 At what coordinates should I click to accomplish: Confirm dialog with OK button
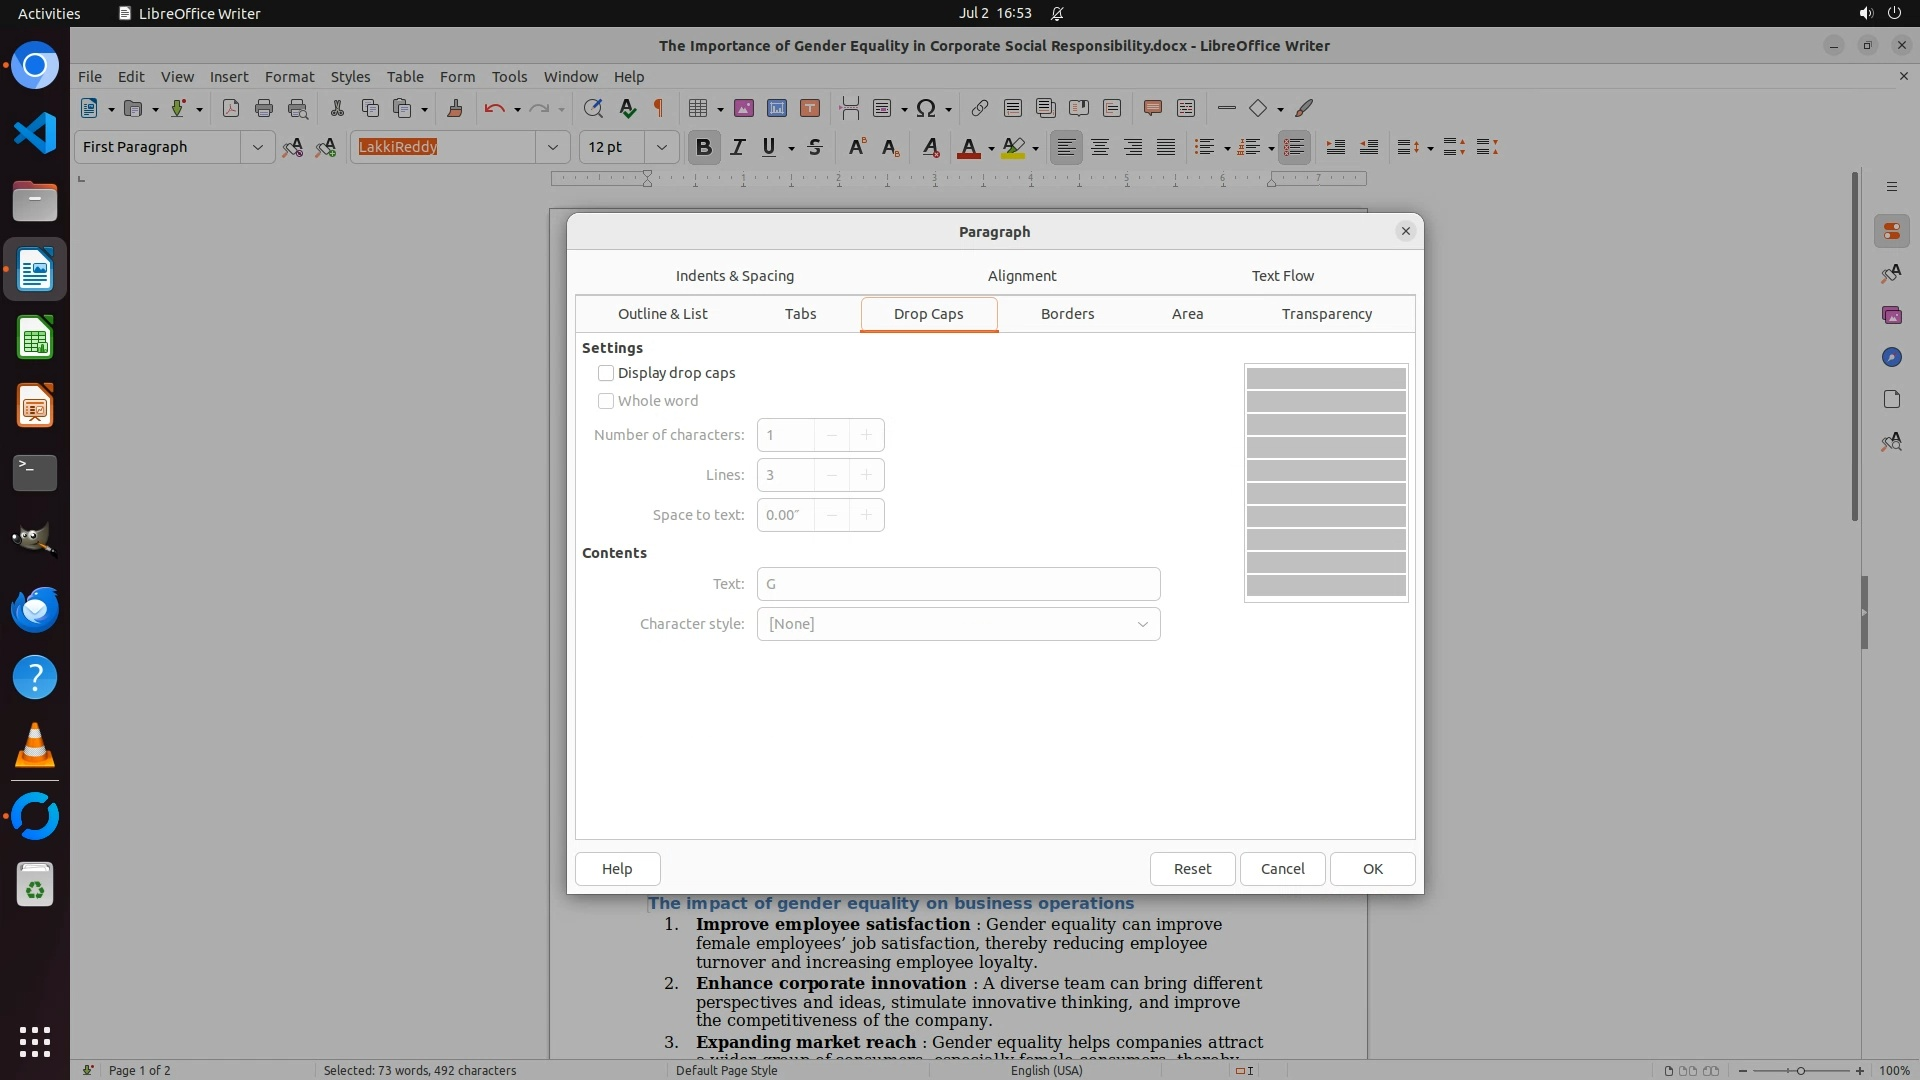1372,869
